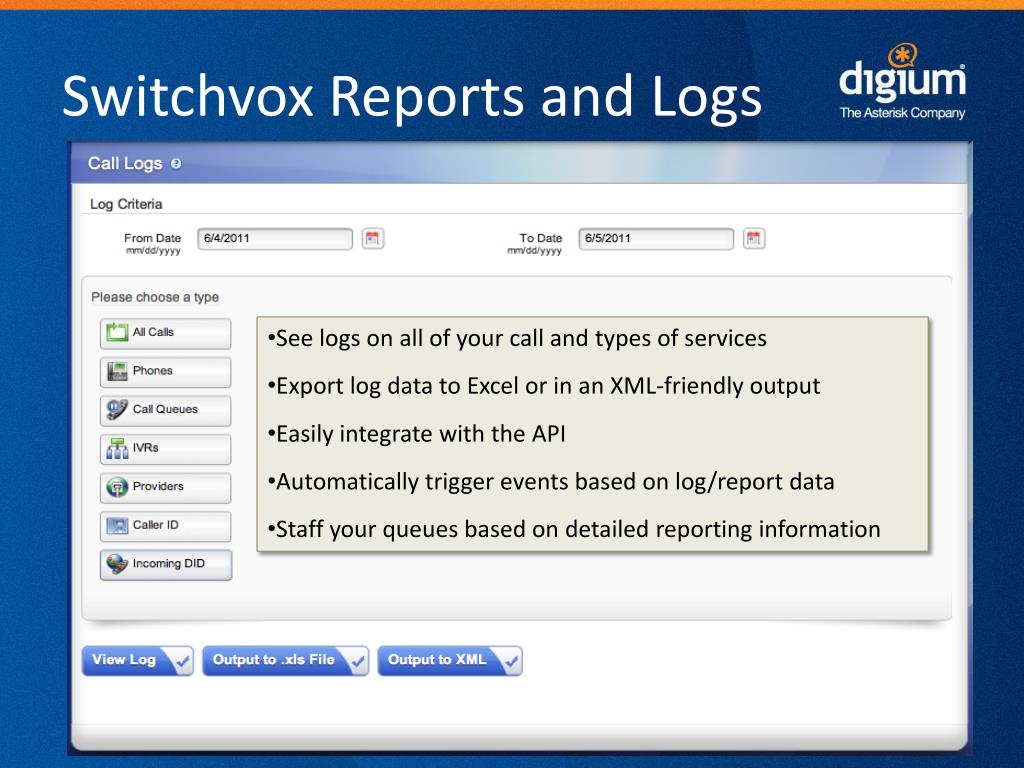Click the View Log button
This screenshot has width=1024, height=768.
[x=138, y=660]
